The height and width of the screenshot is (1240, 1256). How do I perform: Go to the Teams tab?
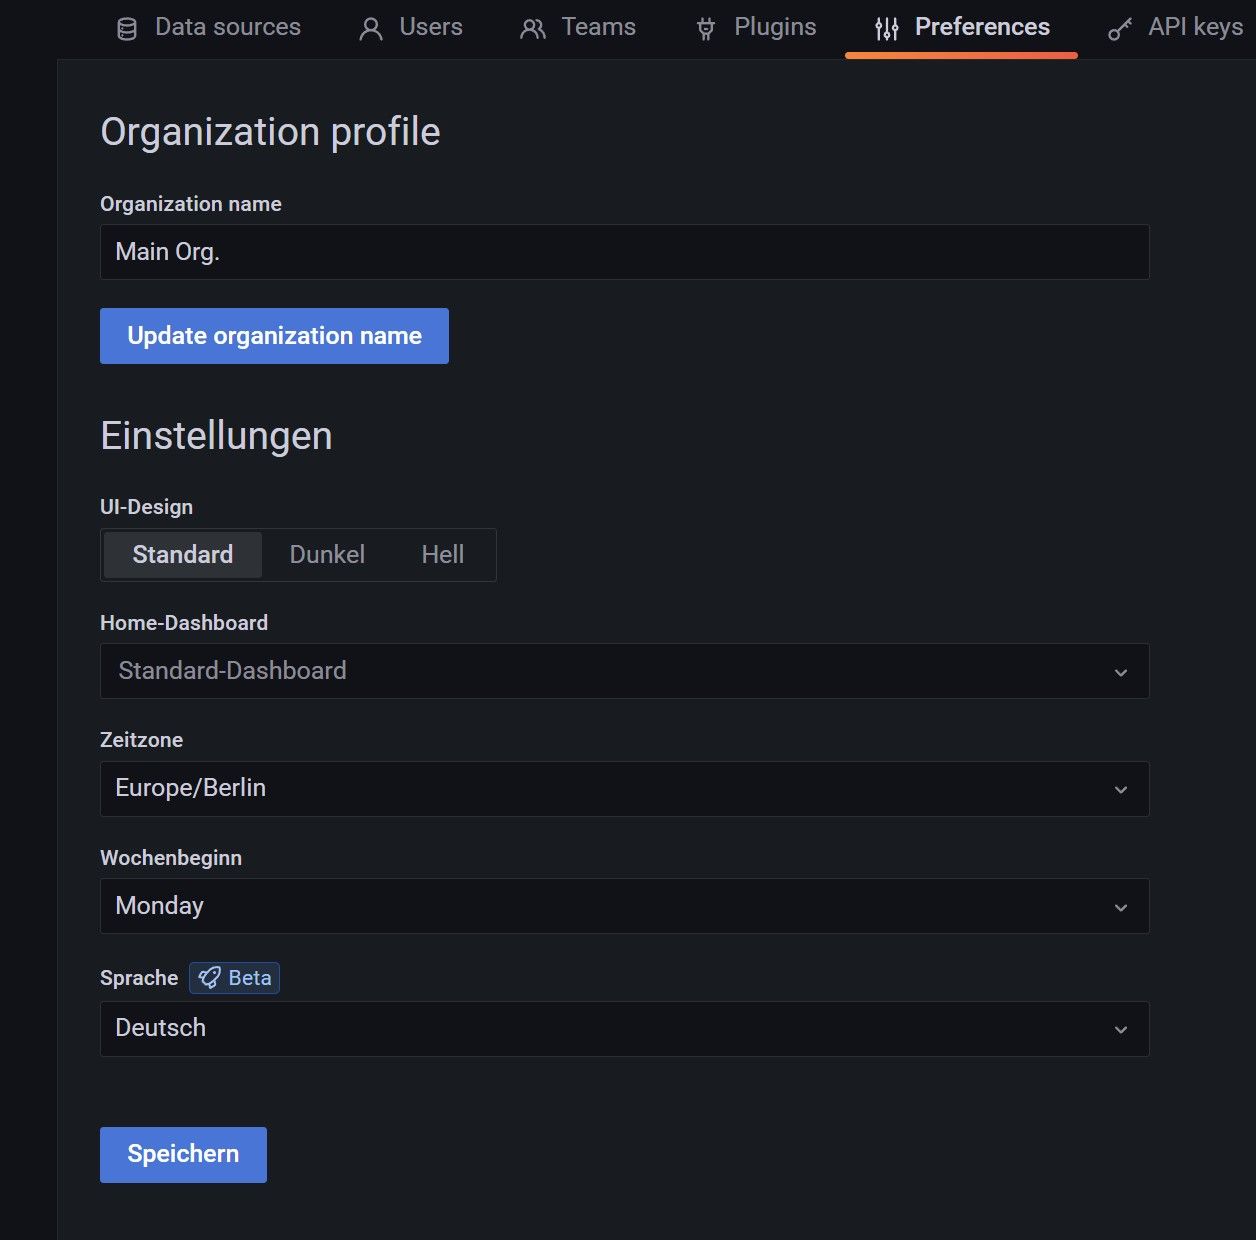[x=597, y=27]
